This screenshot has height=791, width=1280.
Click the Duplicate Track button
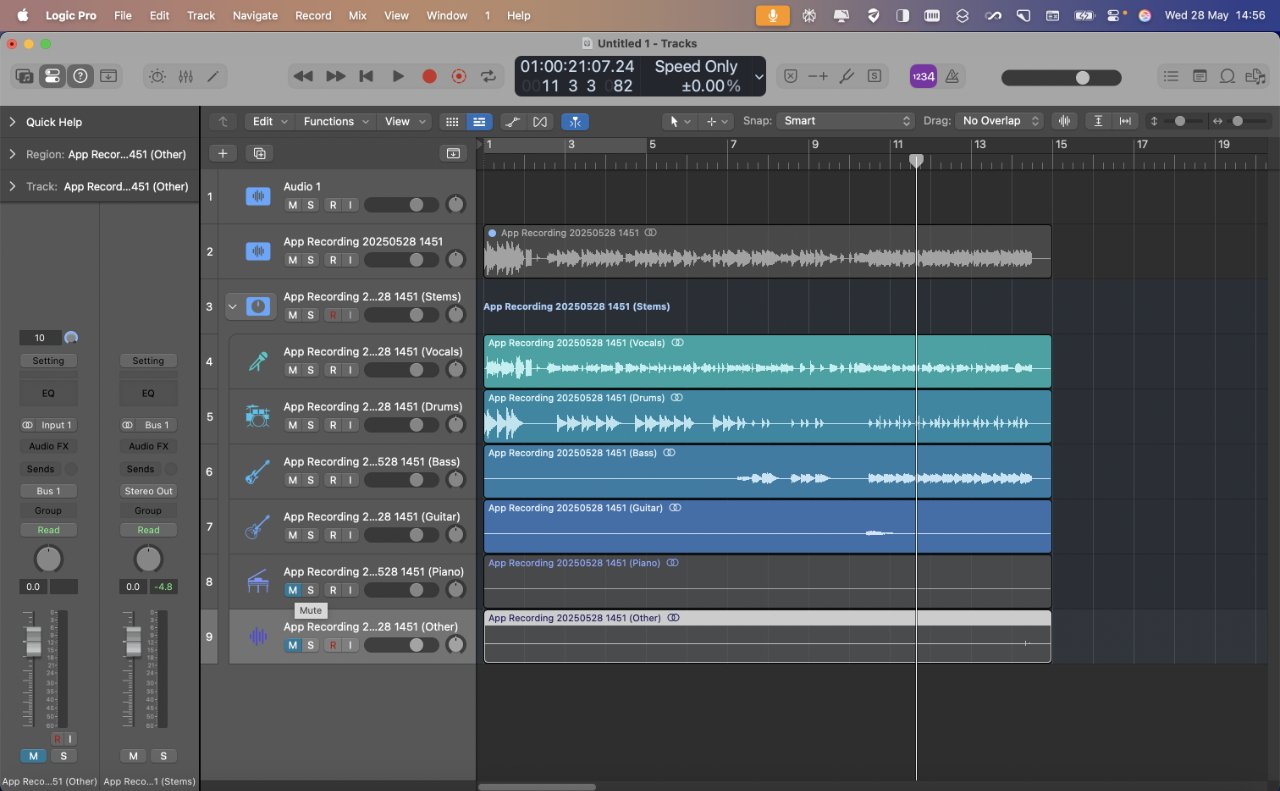point(259,153)
